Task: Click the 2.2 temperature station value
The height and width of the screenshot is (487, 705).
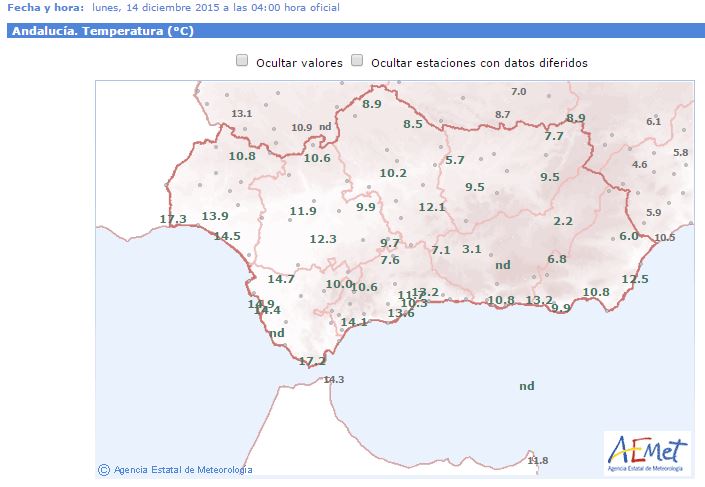Action: point(563,221)
